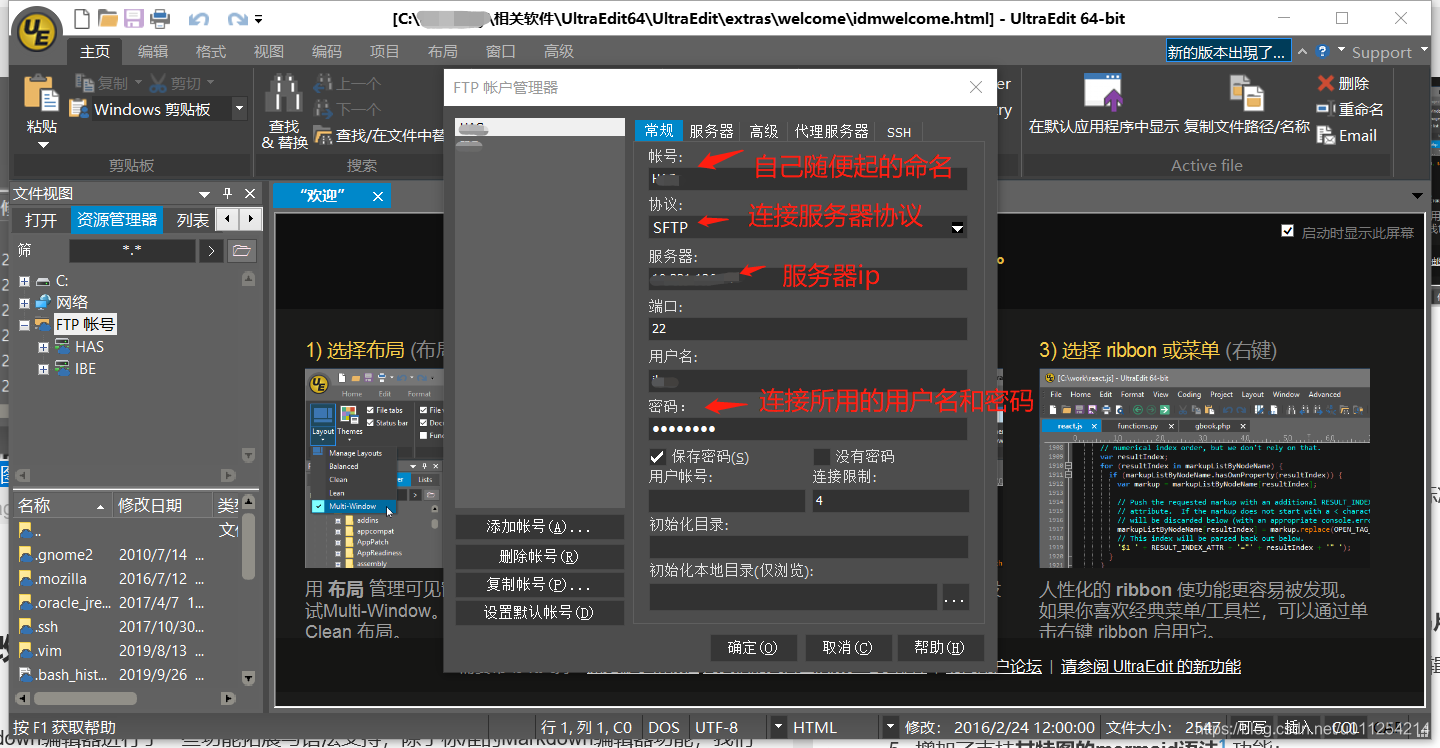Select the HAS FTP account tree icon

point(63,346)
